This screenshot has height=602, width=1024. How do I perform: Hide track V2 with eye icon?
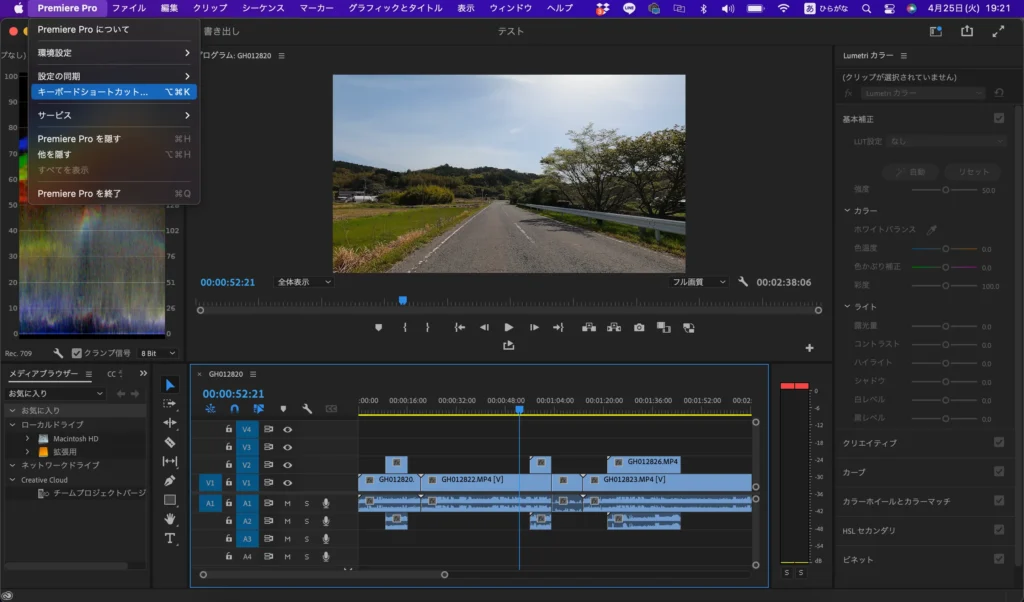pos(287,465)
